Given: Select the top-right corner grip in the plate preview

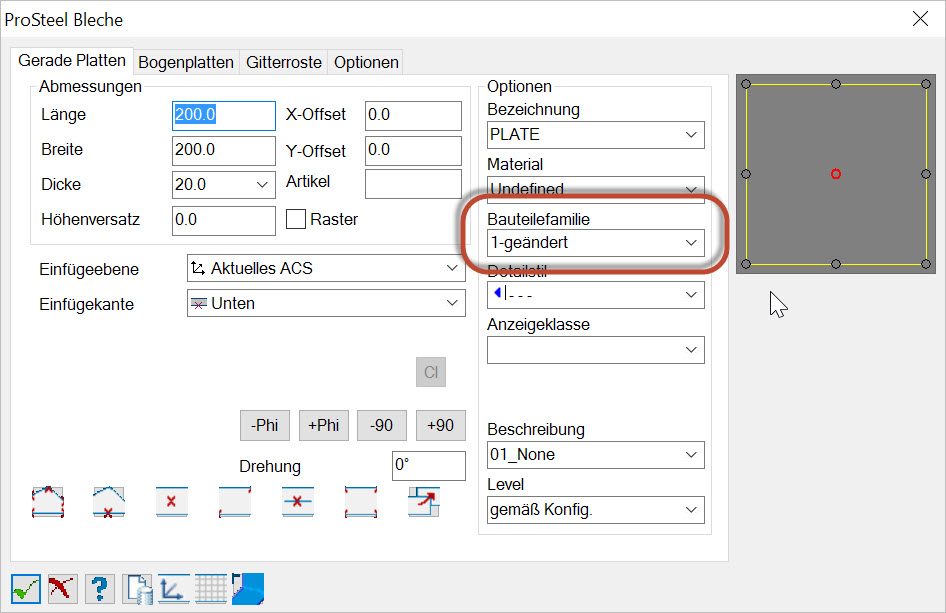Looking at the screenshot, I should [x=926, y=84].
